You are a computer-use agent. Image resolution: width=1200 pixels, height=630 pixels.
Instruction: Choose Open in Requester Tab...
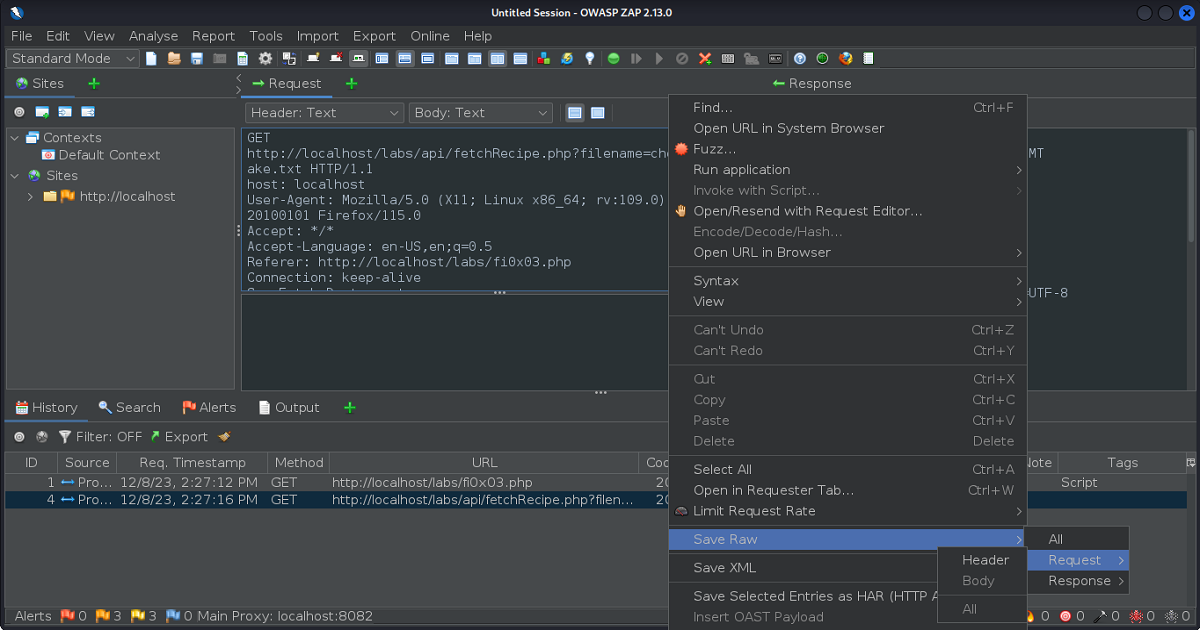848,490
